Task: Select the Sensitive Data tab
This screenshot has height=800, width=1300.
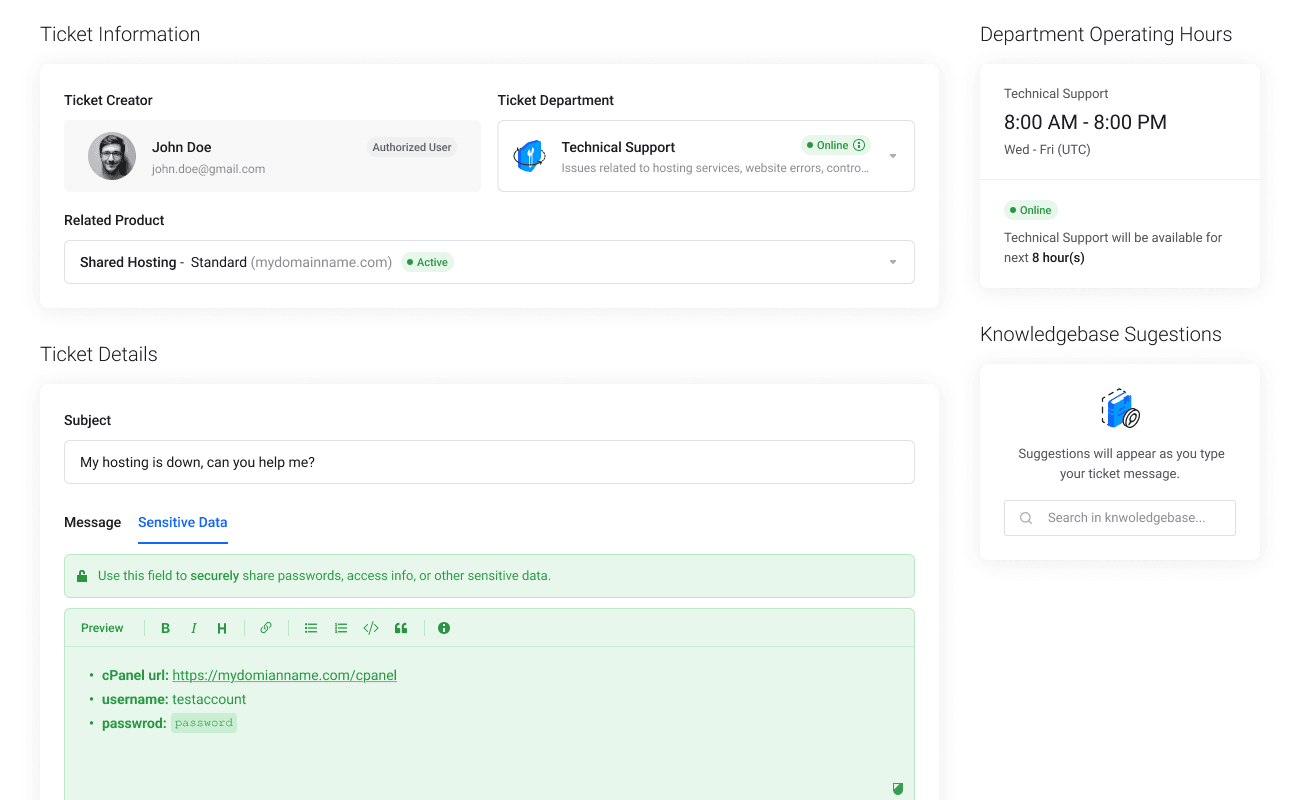Action: coord(183,522)
